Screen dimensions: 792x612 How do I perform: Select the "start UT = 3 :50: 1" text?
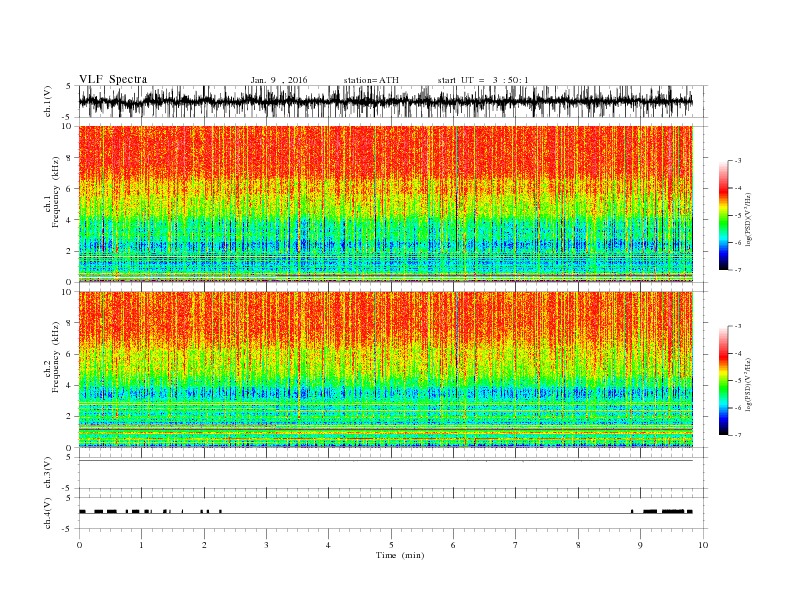tap(483, 80)
